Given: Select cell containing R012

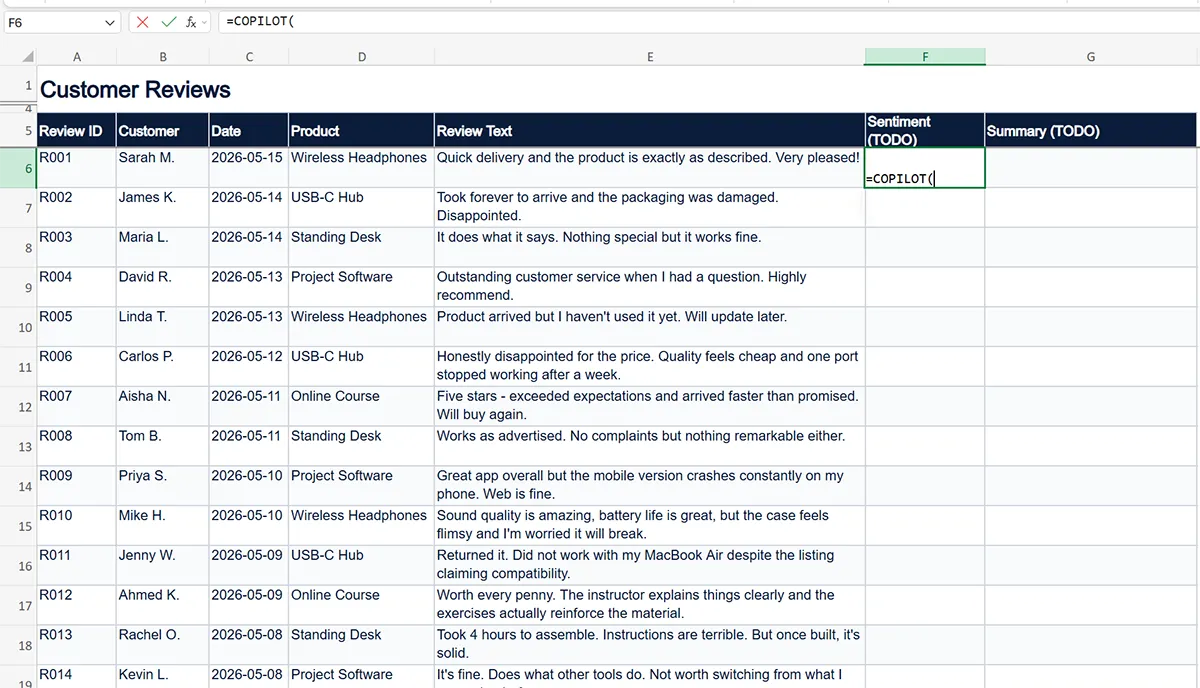Looking at the screenshot, I should (x=77, y=606).
